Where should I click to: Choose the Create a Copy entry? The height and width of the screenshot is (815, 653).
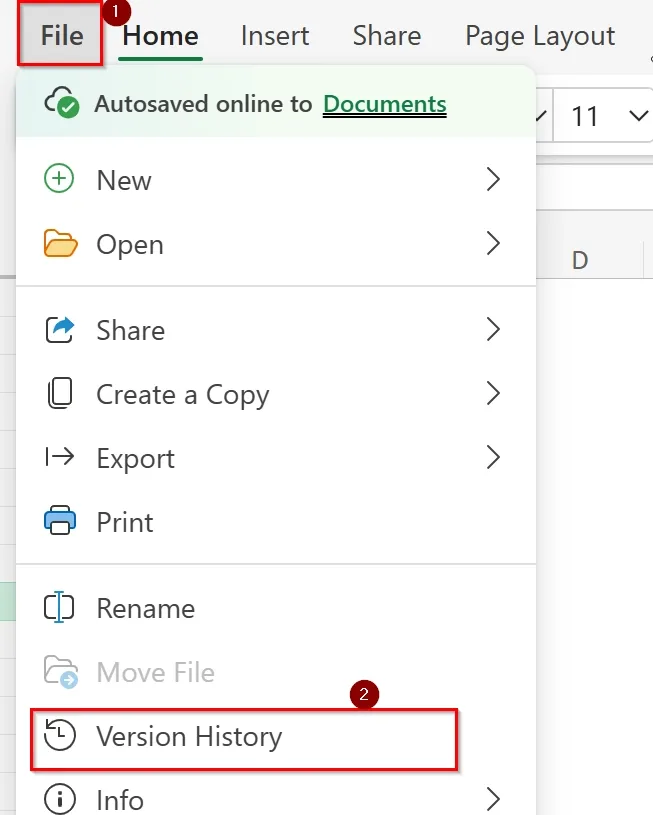(x=276, y=395)
